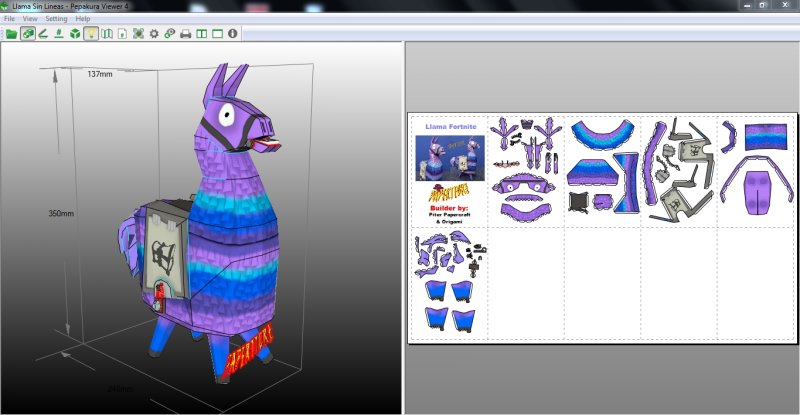
Task: Open the Help menu
Action: coord(83,19)
